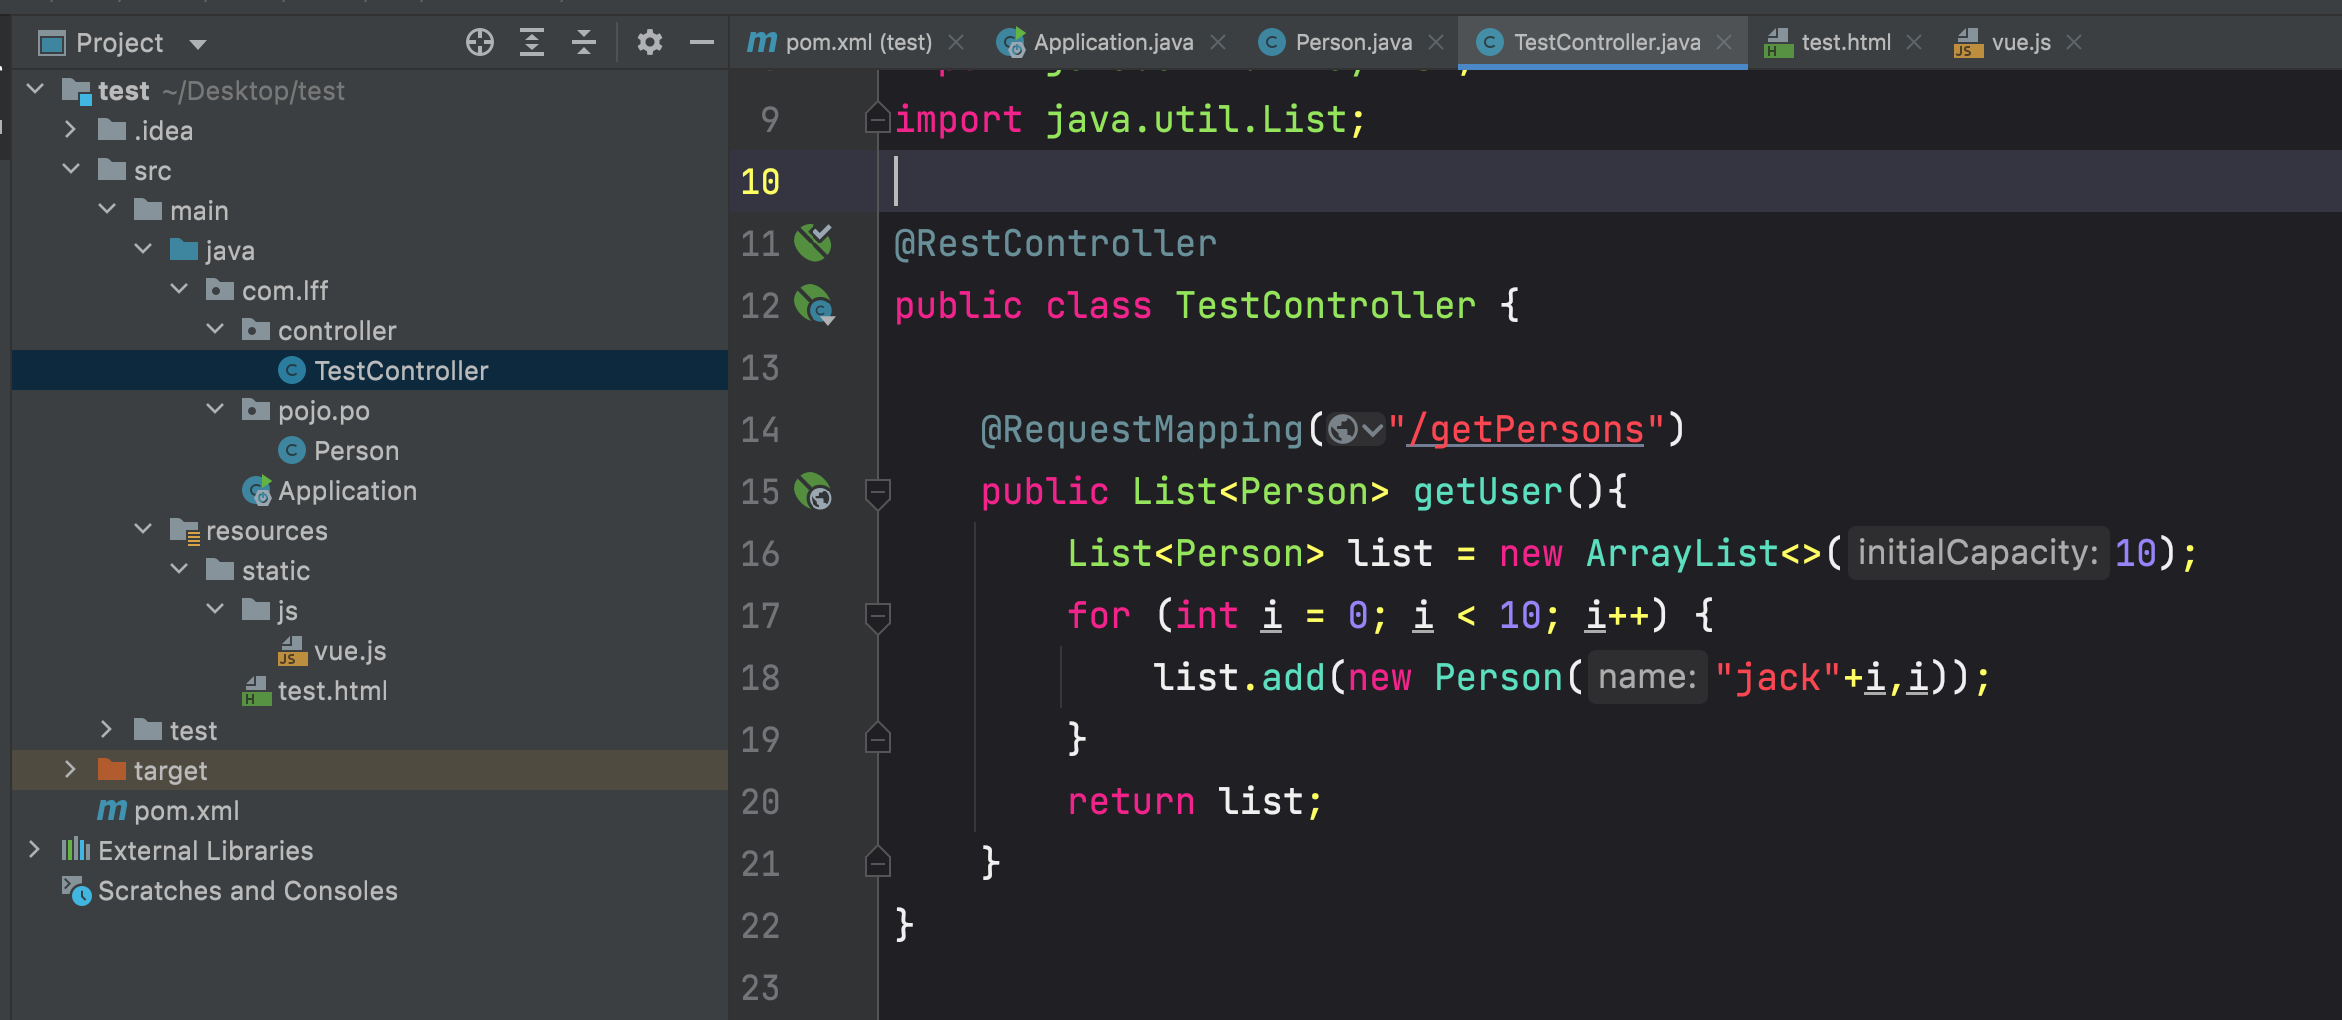The height and width of the screenshot is (1020, 2342).
Task: Collapse the test project root node
Action: [35, 89]
